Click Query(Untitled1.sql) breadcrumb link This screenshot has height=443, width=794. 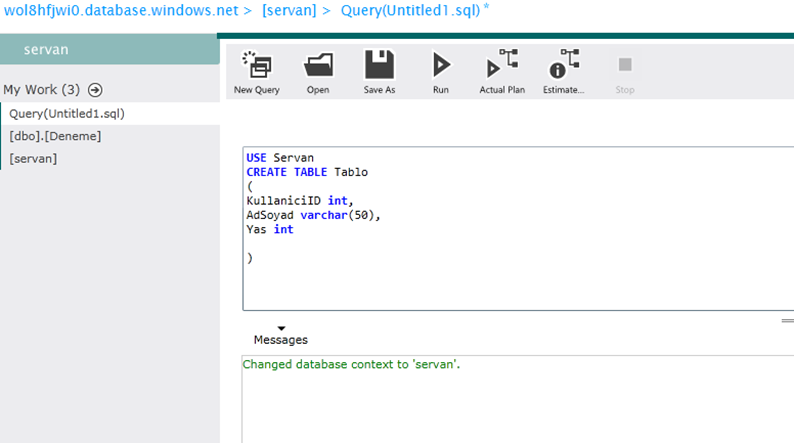pos(411,10)
